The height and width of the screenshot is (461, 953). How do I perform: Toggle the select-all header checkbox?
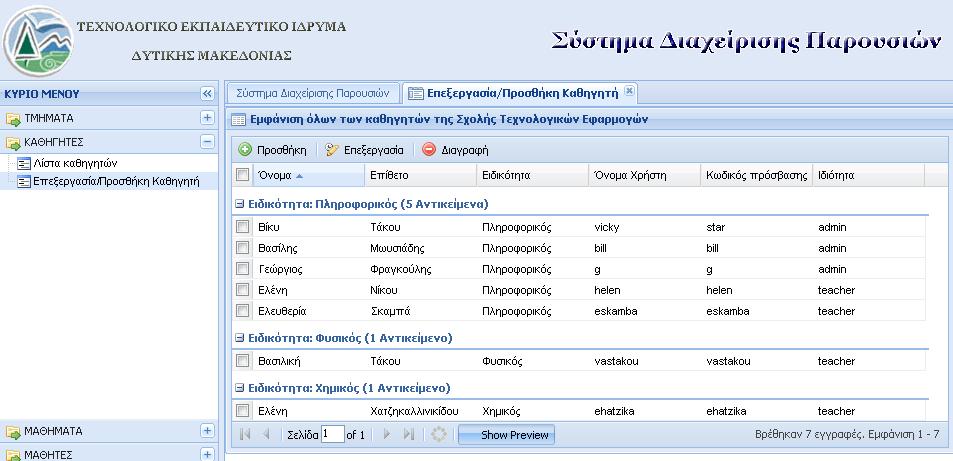coord(243,175)
